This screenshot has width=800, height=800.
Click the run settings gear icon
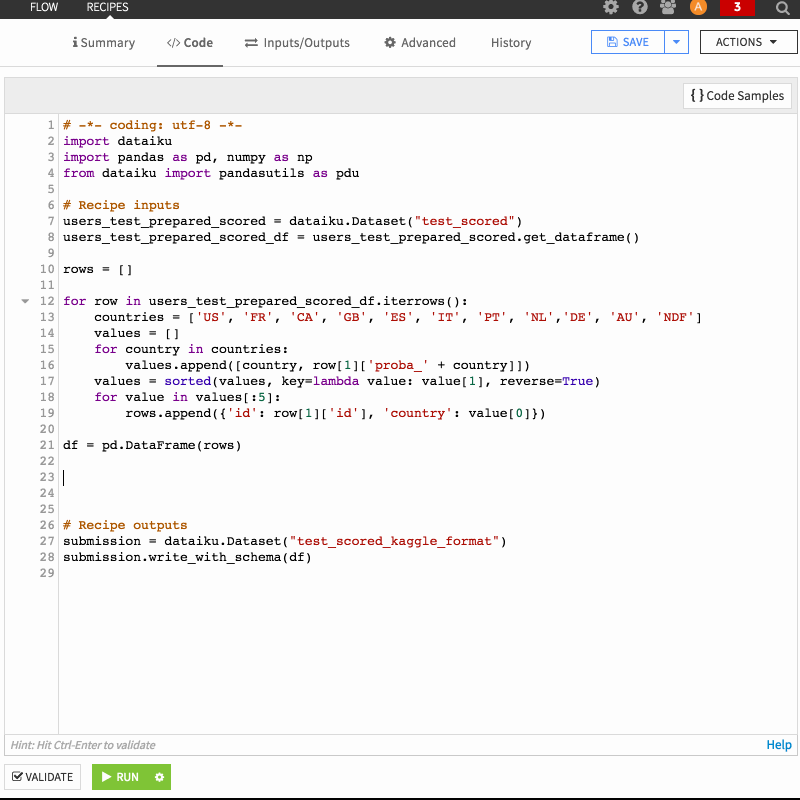(159, 777)
